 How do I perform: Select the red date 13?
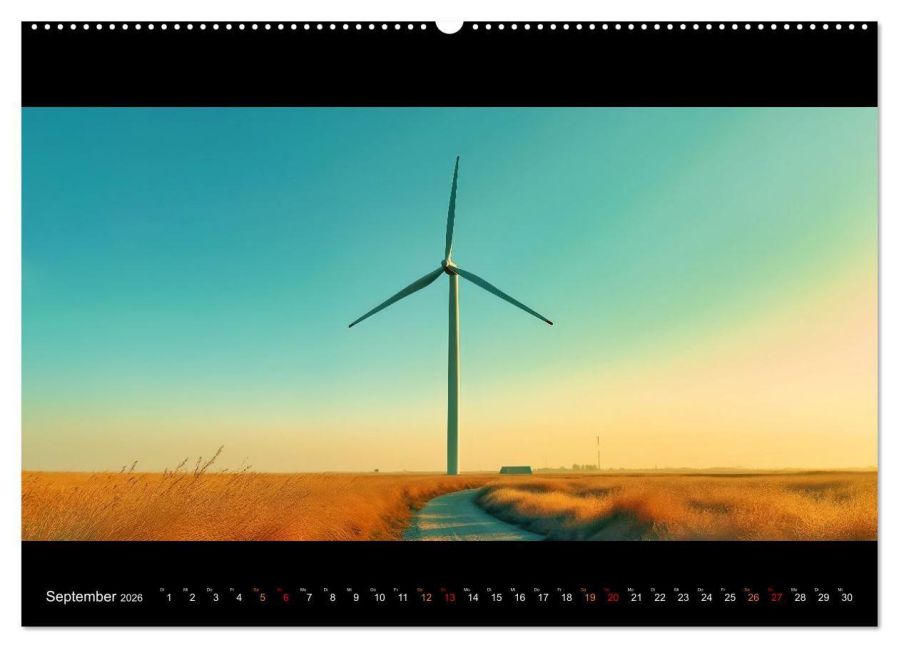tap(449, 598)
